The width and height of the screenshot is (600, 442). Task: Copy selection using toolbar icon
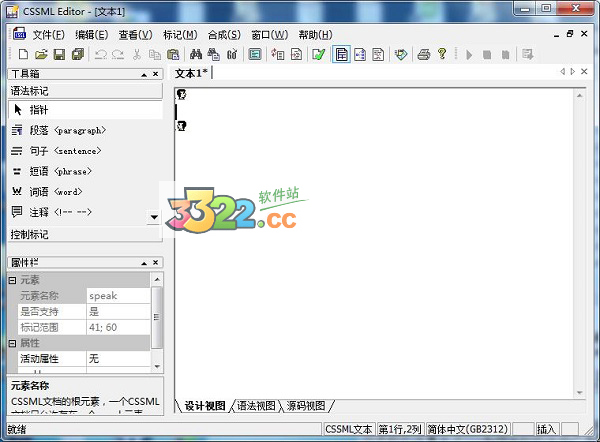pos(155,54)
